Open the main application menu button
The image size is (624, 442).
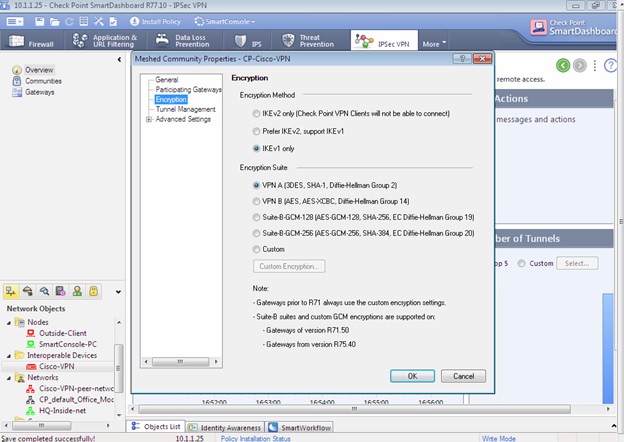pos(15,21)
